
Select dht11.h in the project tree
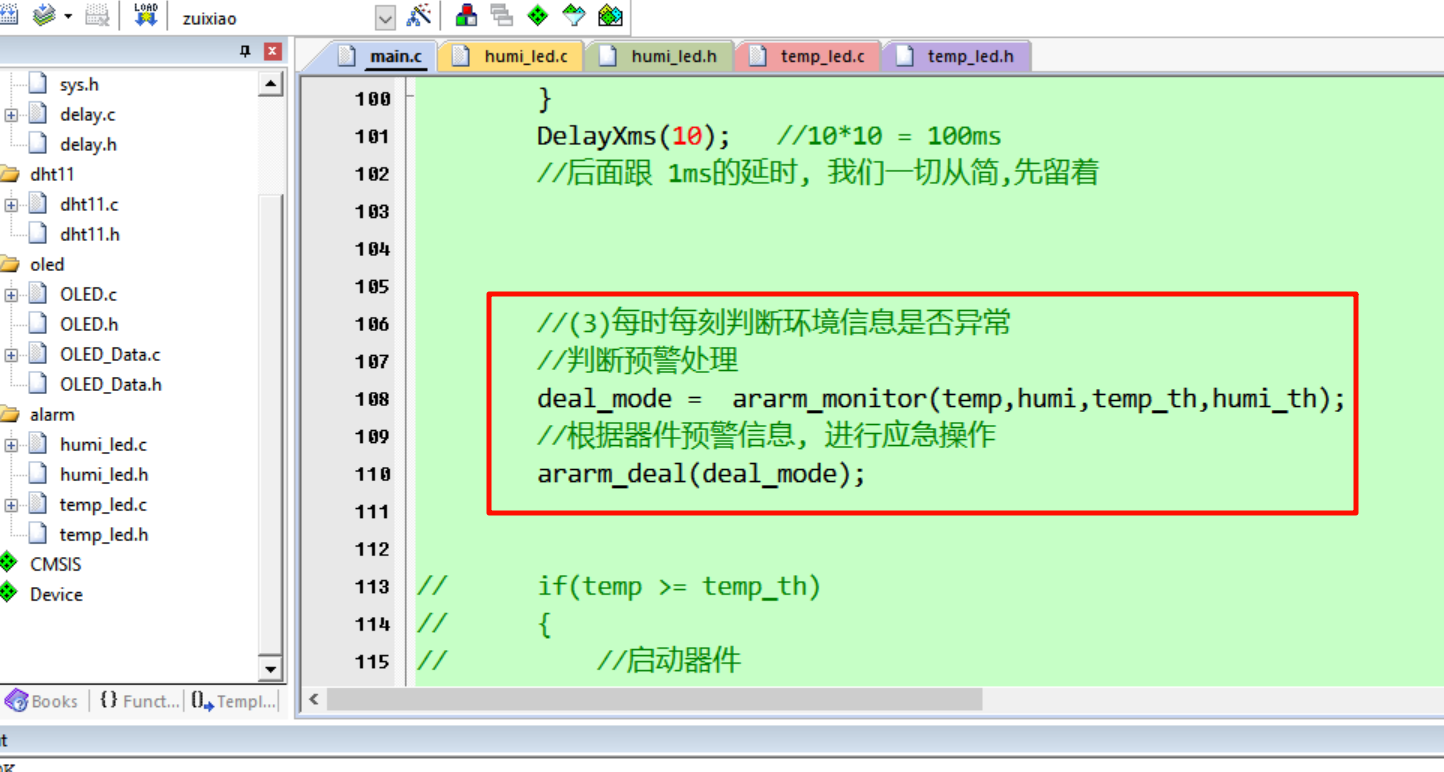[x=89, y=234]
